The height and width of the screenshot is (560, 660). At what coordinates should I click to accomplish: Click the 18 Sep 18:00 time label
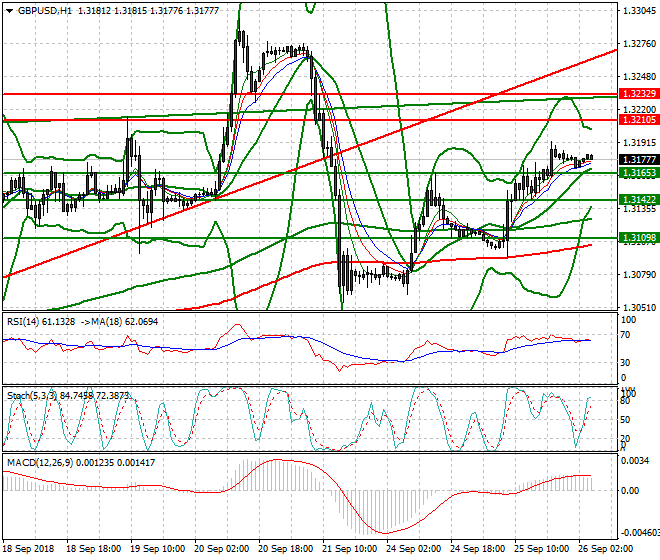click(x=93, y=549)
